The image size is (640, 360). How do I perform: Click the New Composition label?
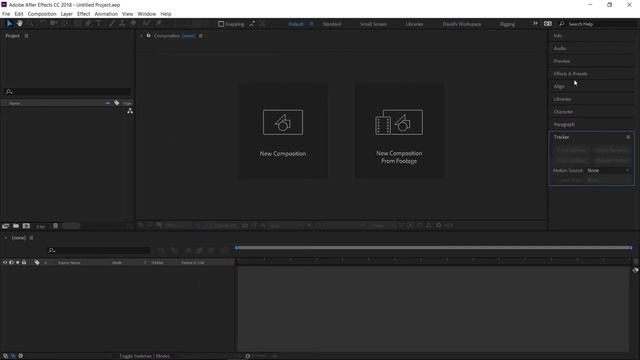point(283,153)
